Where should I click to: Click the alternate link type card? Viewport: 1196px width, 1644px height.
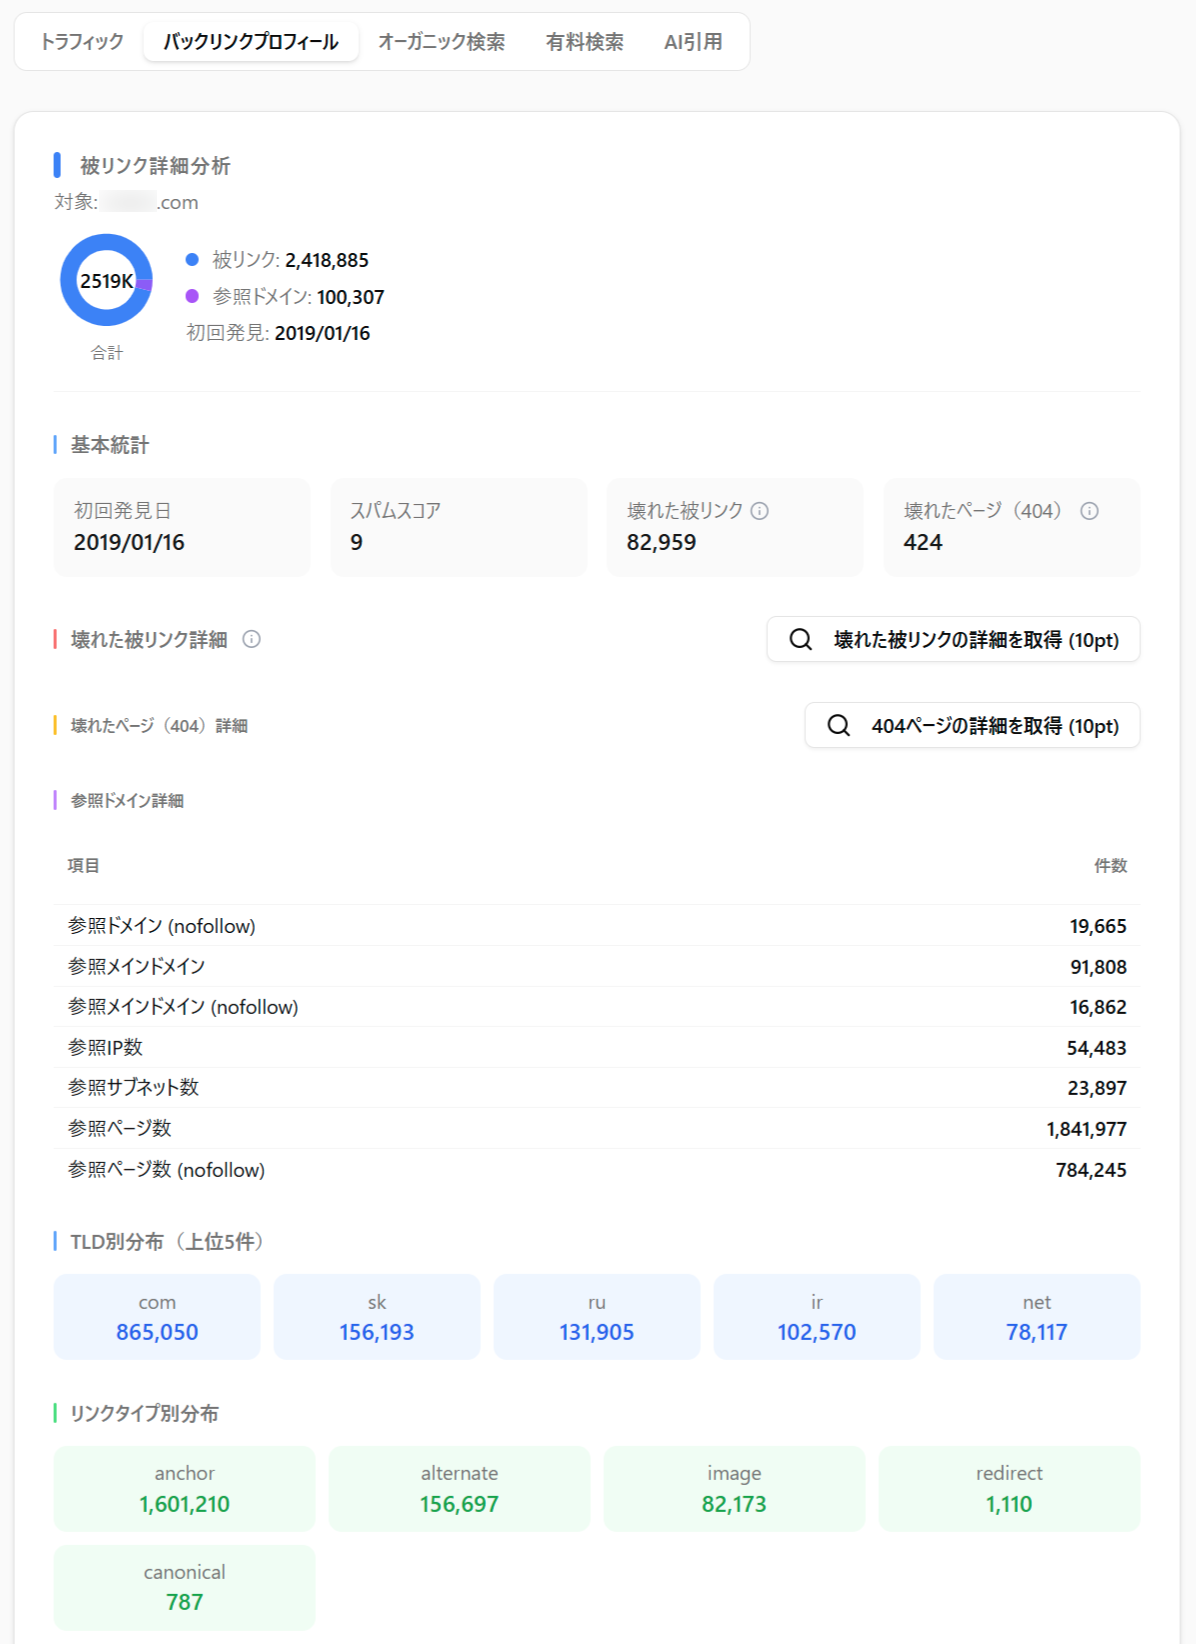(x=459, y=1489)
